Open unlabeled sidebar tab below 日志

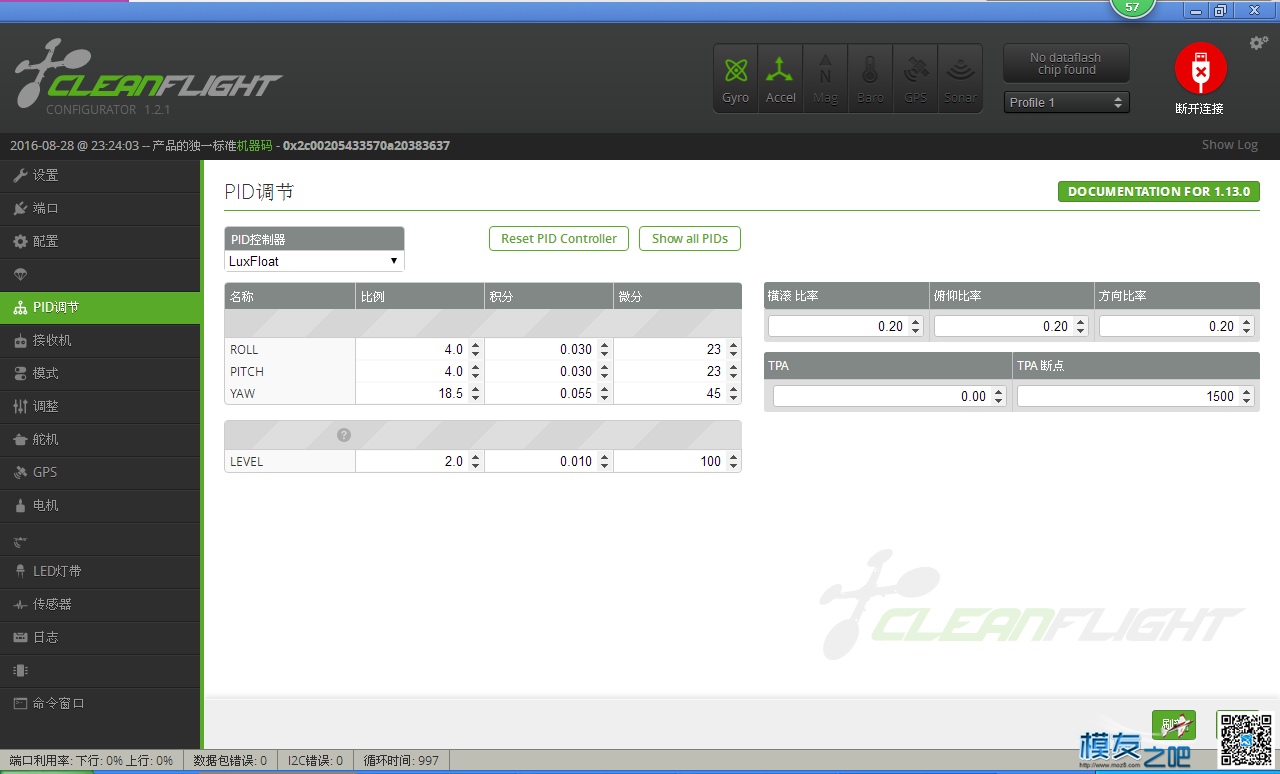[x=100, y=670]
